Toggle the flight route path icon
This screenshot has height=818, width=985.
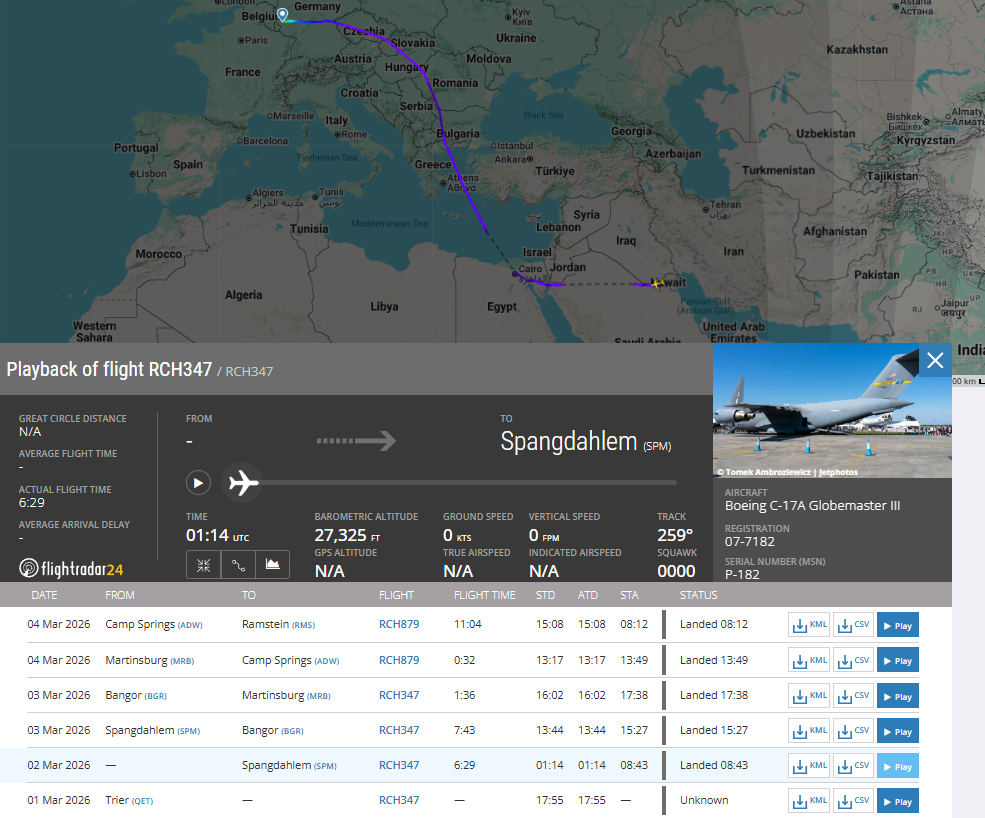pyautogui.click(x=238, y=565)
